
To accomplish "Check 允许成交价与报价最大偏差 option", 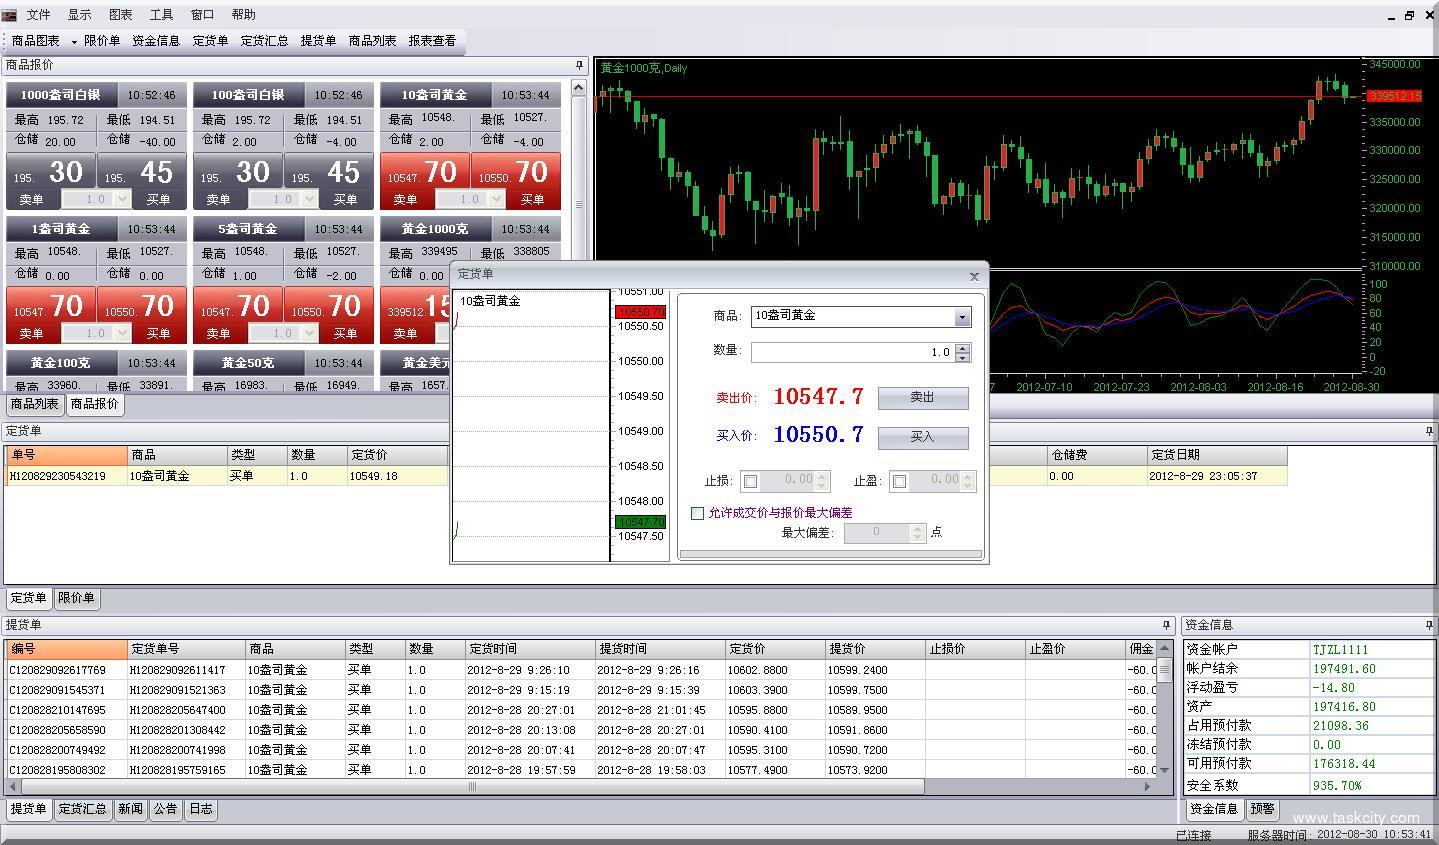I will pos(698,513).
